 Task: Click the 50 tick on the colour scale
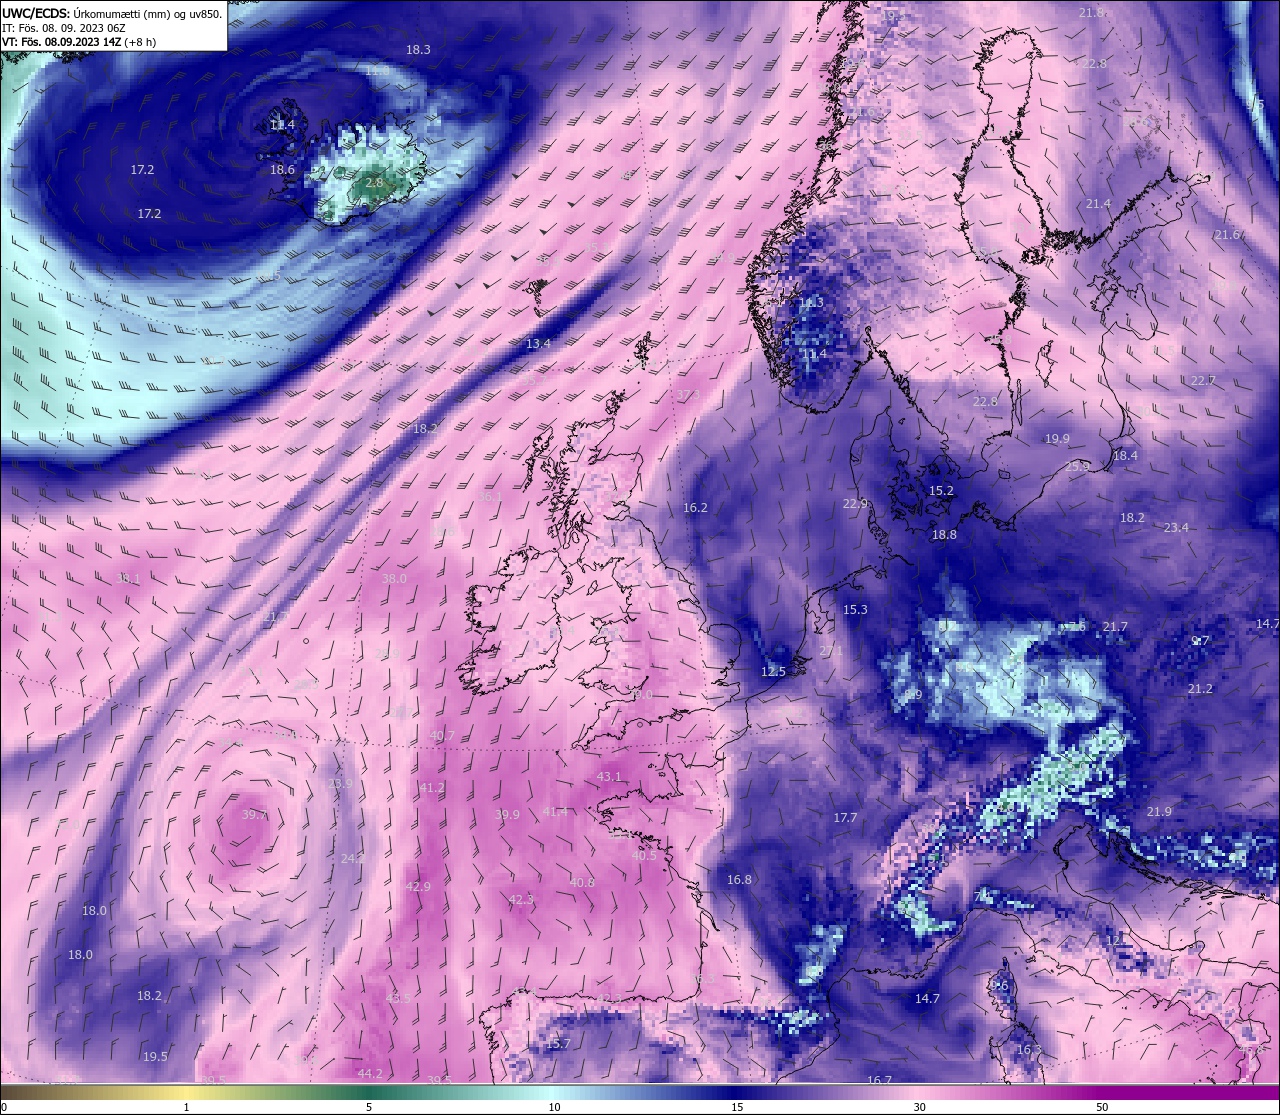[x=1102, y=1107]
